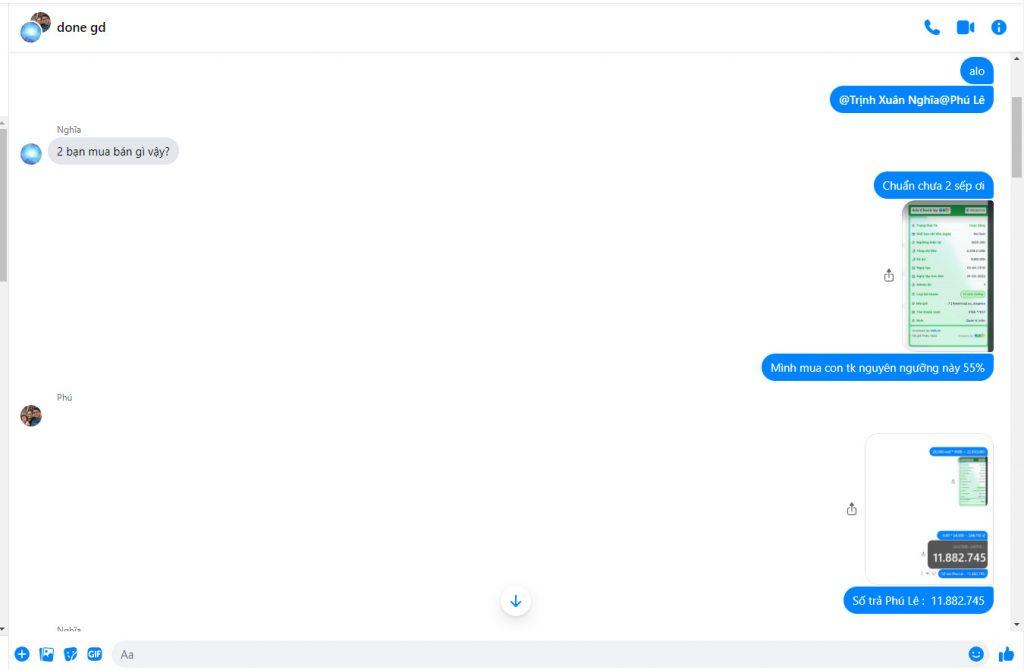Open the GIF picker

95,654
